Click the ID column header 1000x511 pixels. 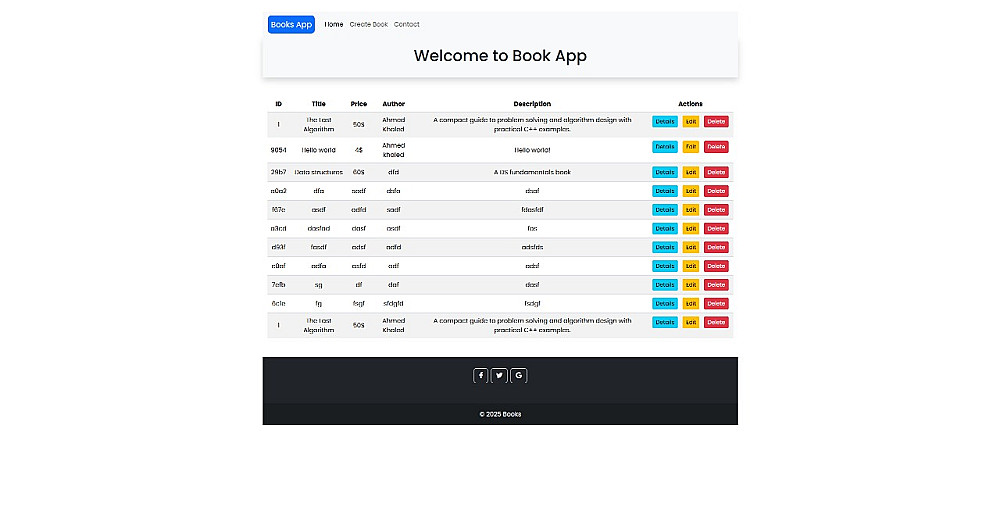pos(279,104)
